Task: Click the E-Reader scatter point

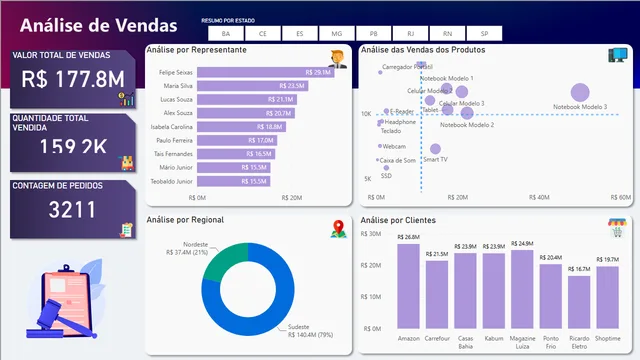Action: click(386, 111)
